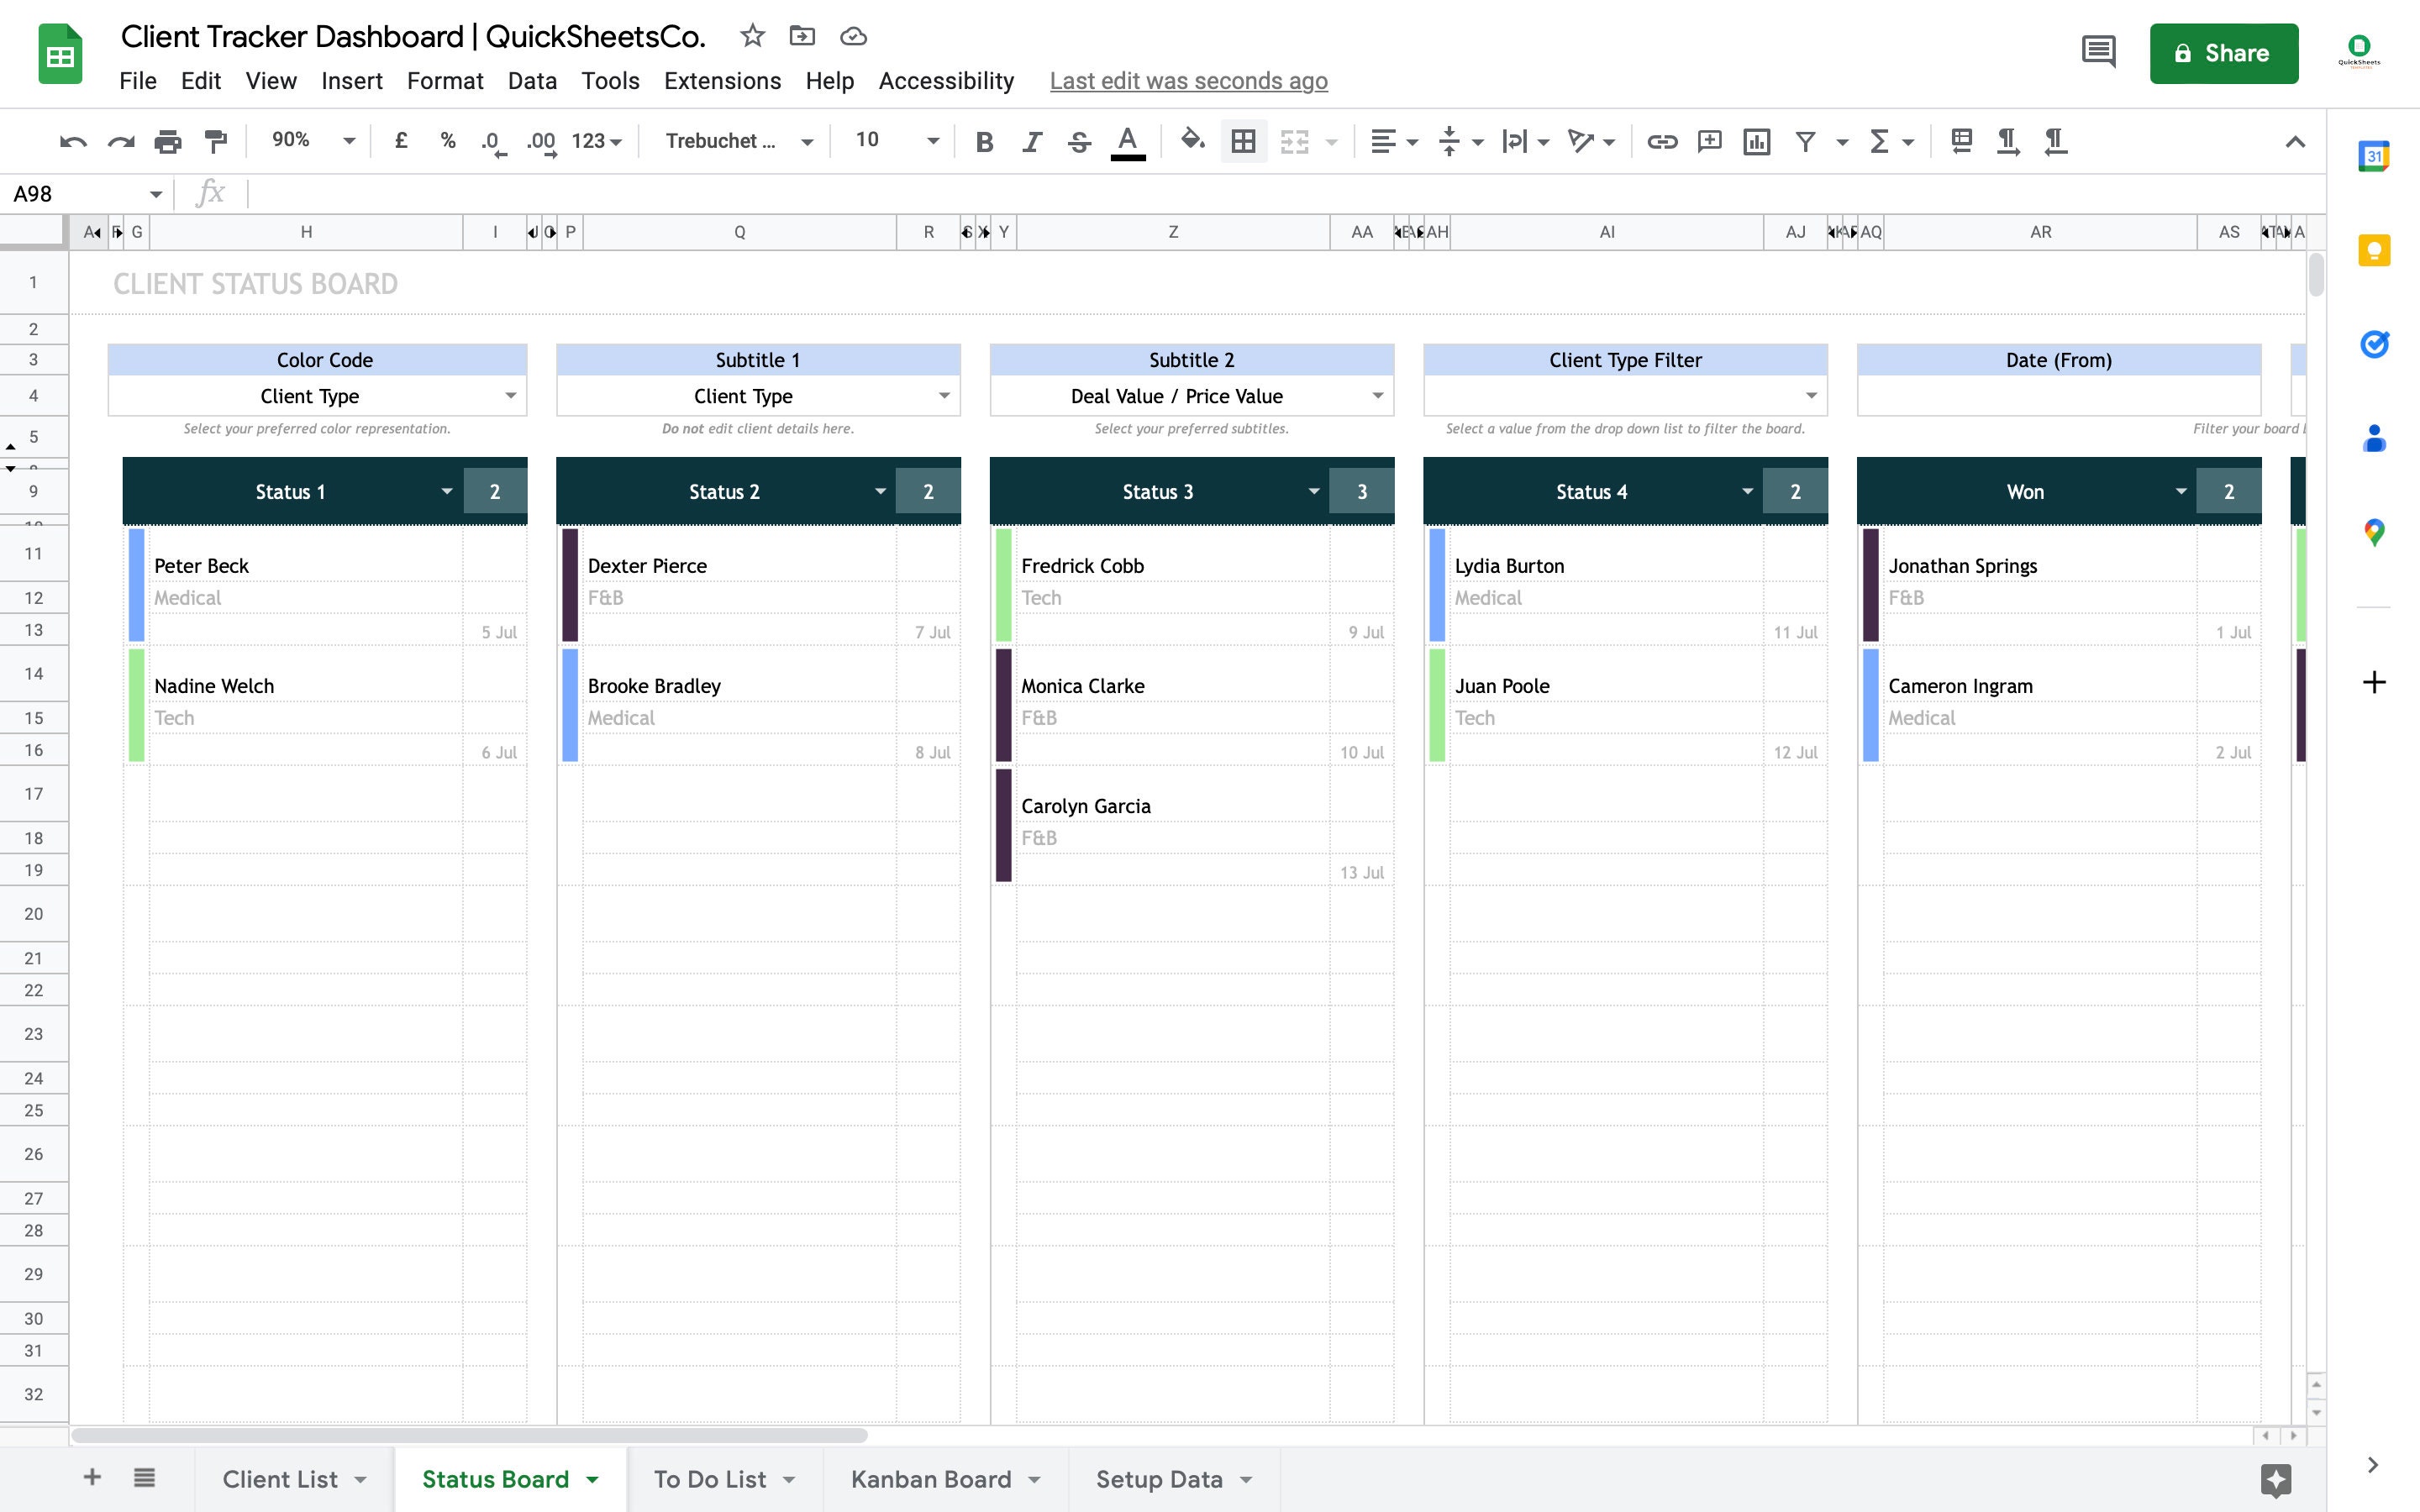Screen dimensions: 2420x1512
Task: Open the 'Last edit was seconds ago' link
Action: (x=1188, y=81)
